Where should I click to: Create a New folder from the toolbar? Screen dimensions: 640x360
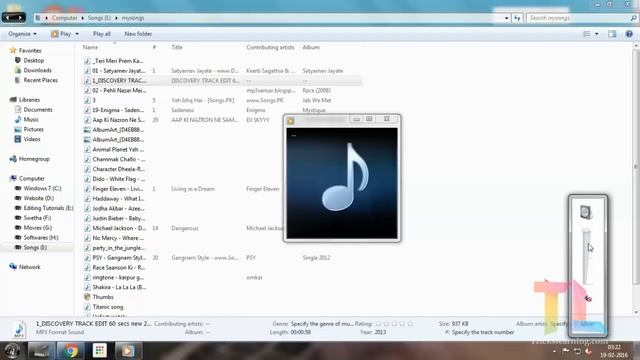point(138,34)
